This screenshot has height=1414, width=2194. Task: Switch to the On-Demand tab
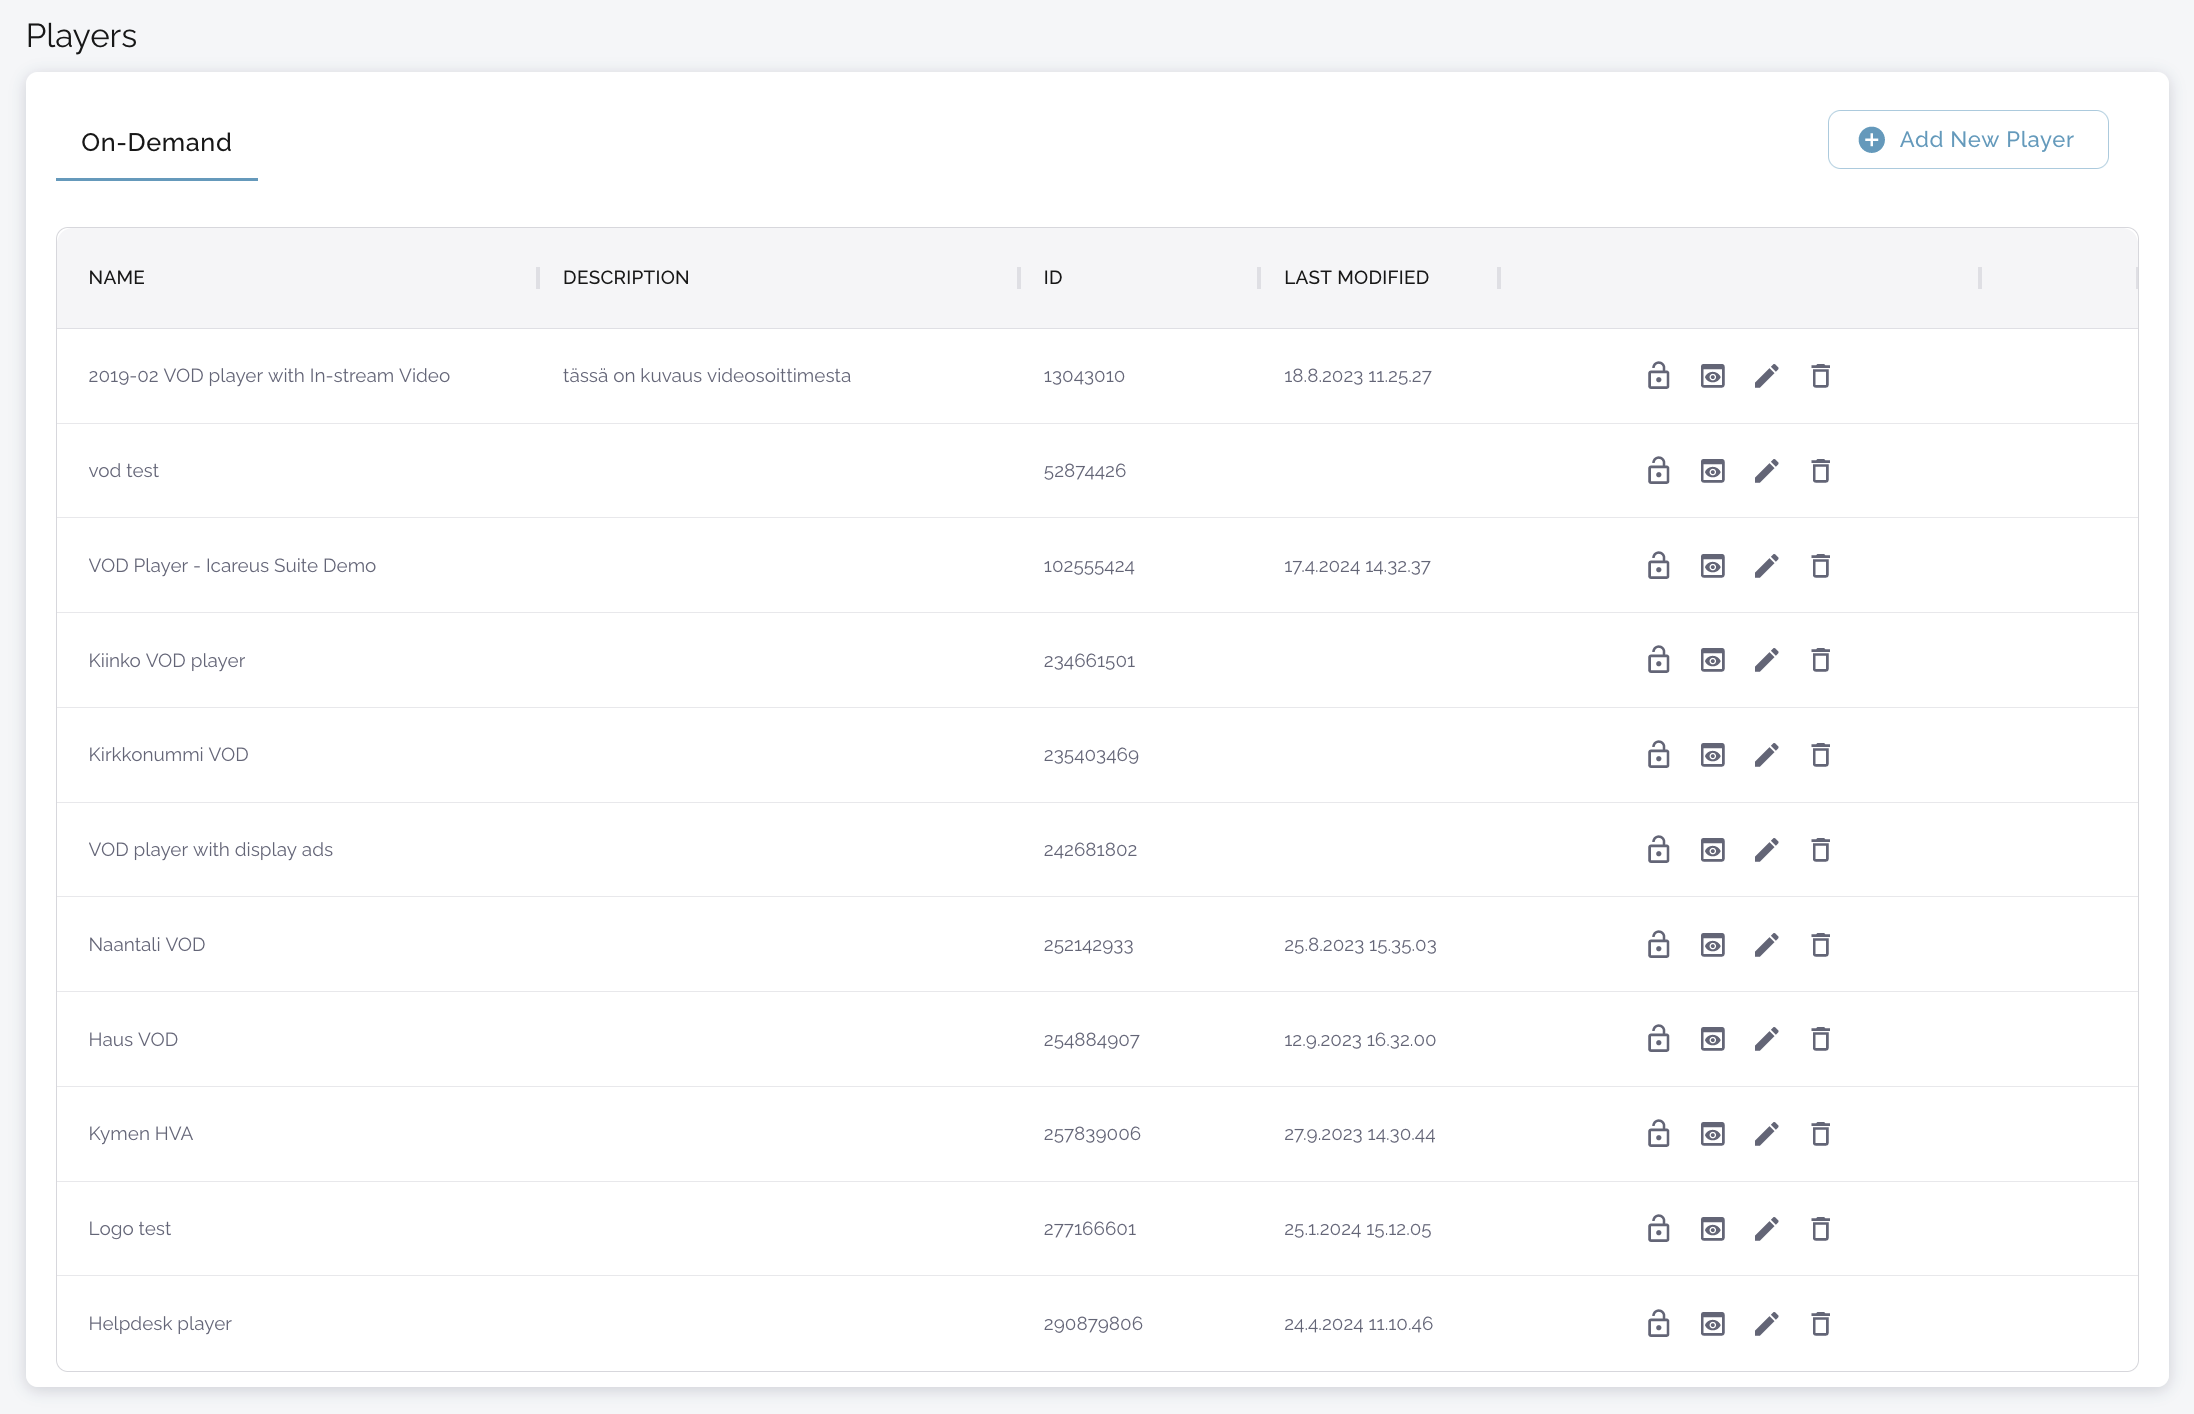156,142
